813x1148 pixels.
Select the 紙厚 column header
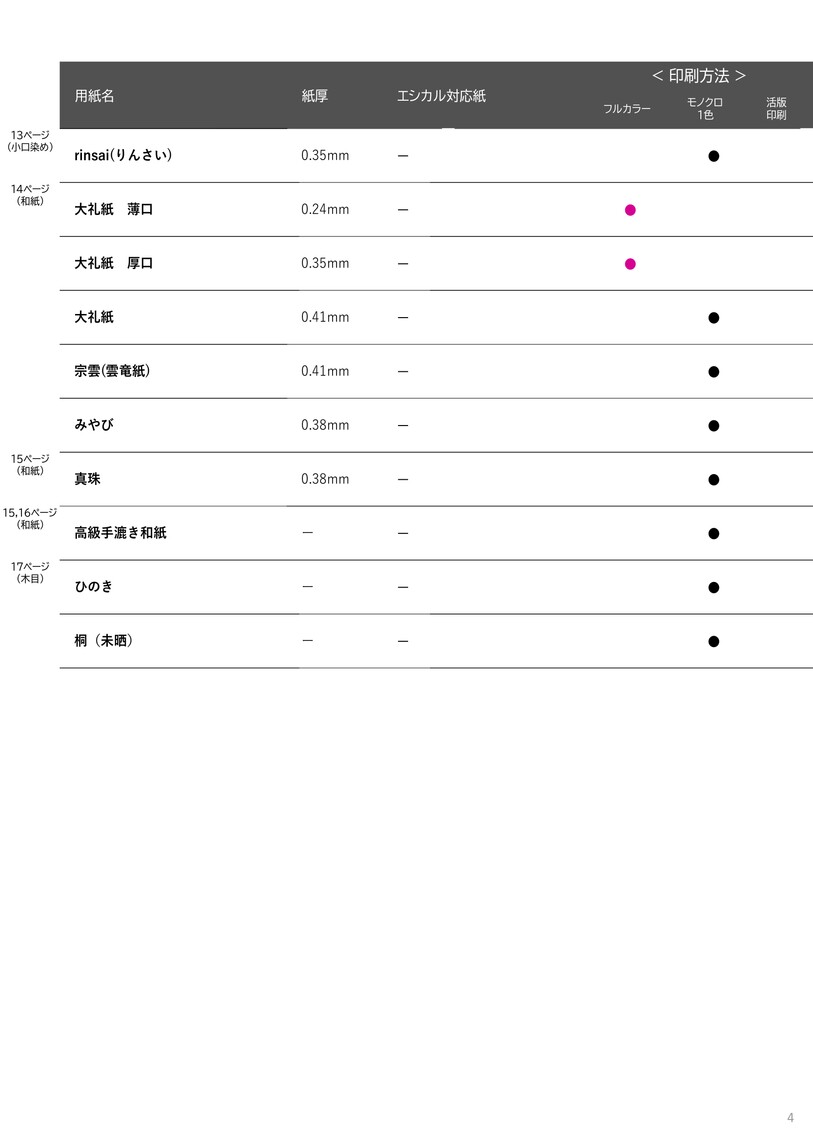[x=315, y=96]
